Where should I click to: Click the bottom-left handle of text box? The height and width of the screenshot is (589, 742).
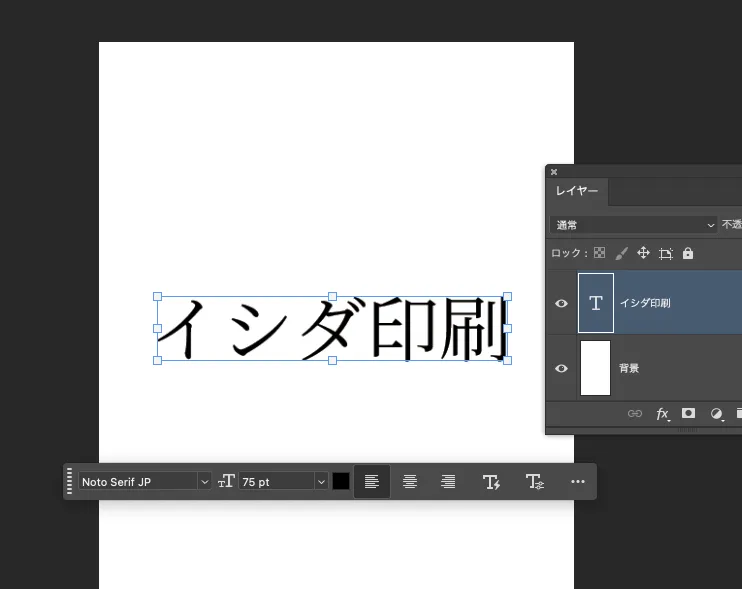(x=158, y=360)
